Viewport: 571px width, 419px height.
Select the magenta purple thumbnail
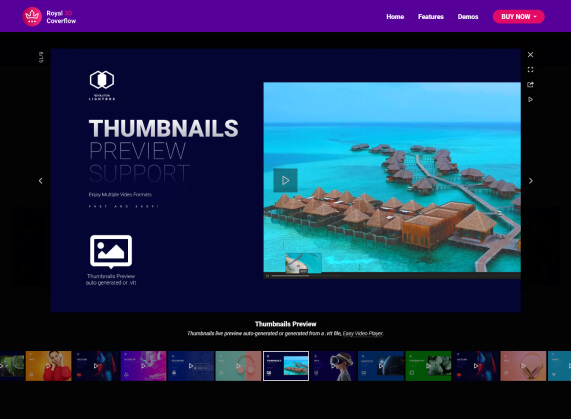143,366
